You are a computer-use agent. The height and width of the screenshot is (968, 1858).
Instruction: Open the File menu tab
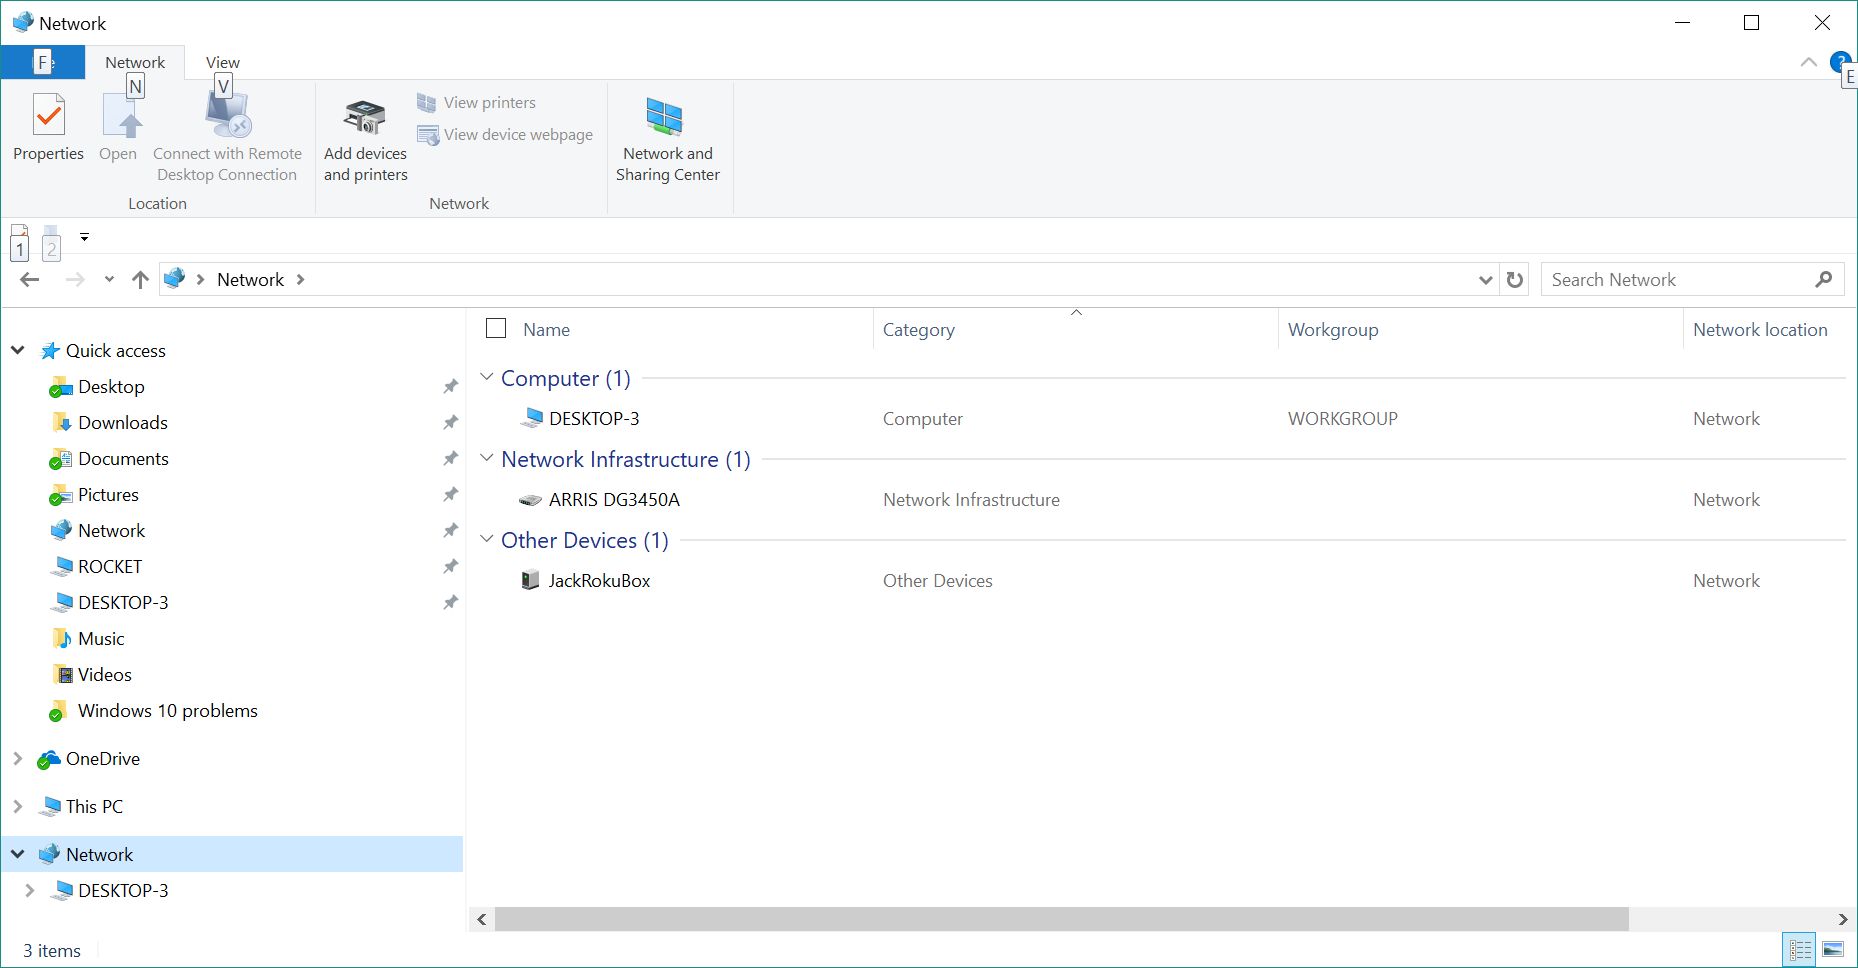pyautogui.click(x=42, y=62)
